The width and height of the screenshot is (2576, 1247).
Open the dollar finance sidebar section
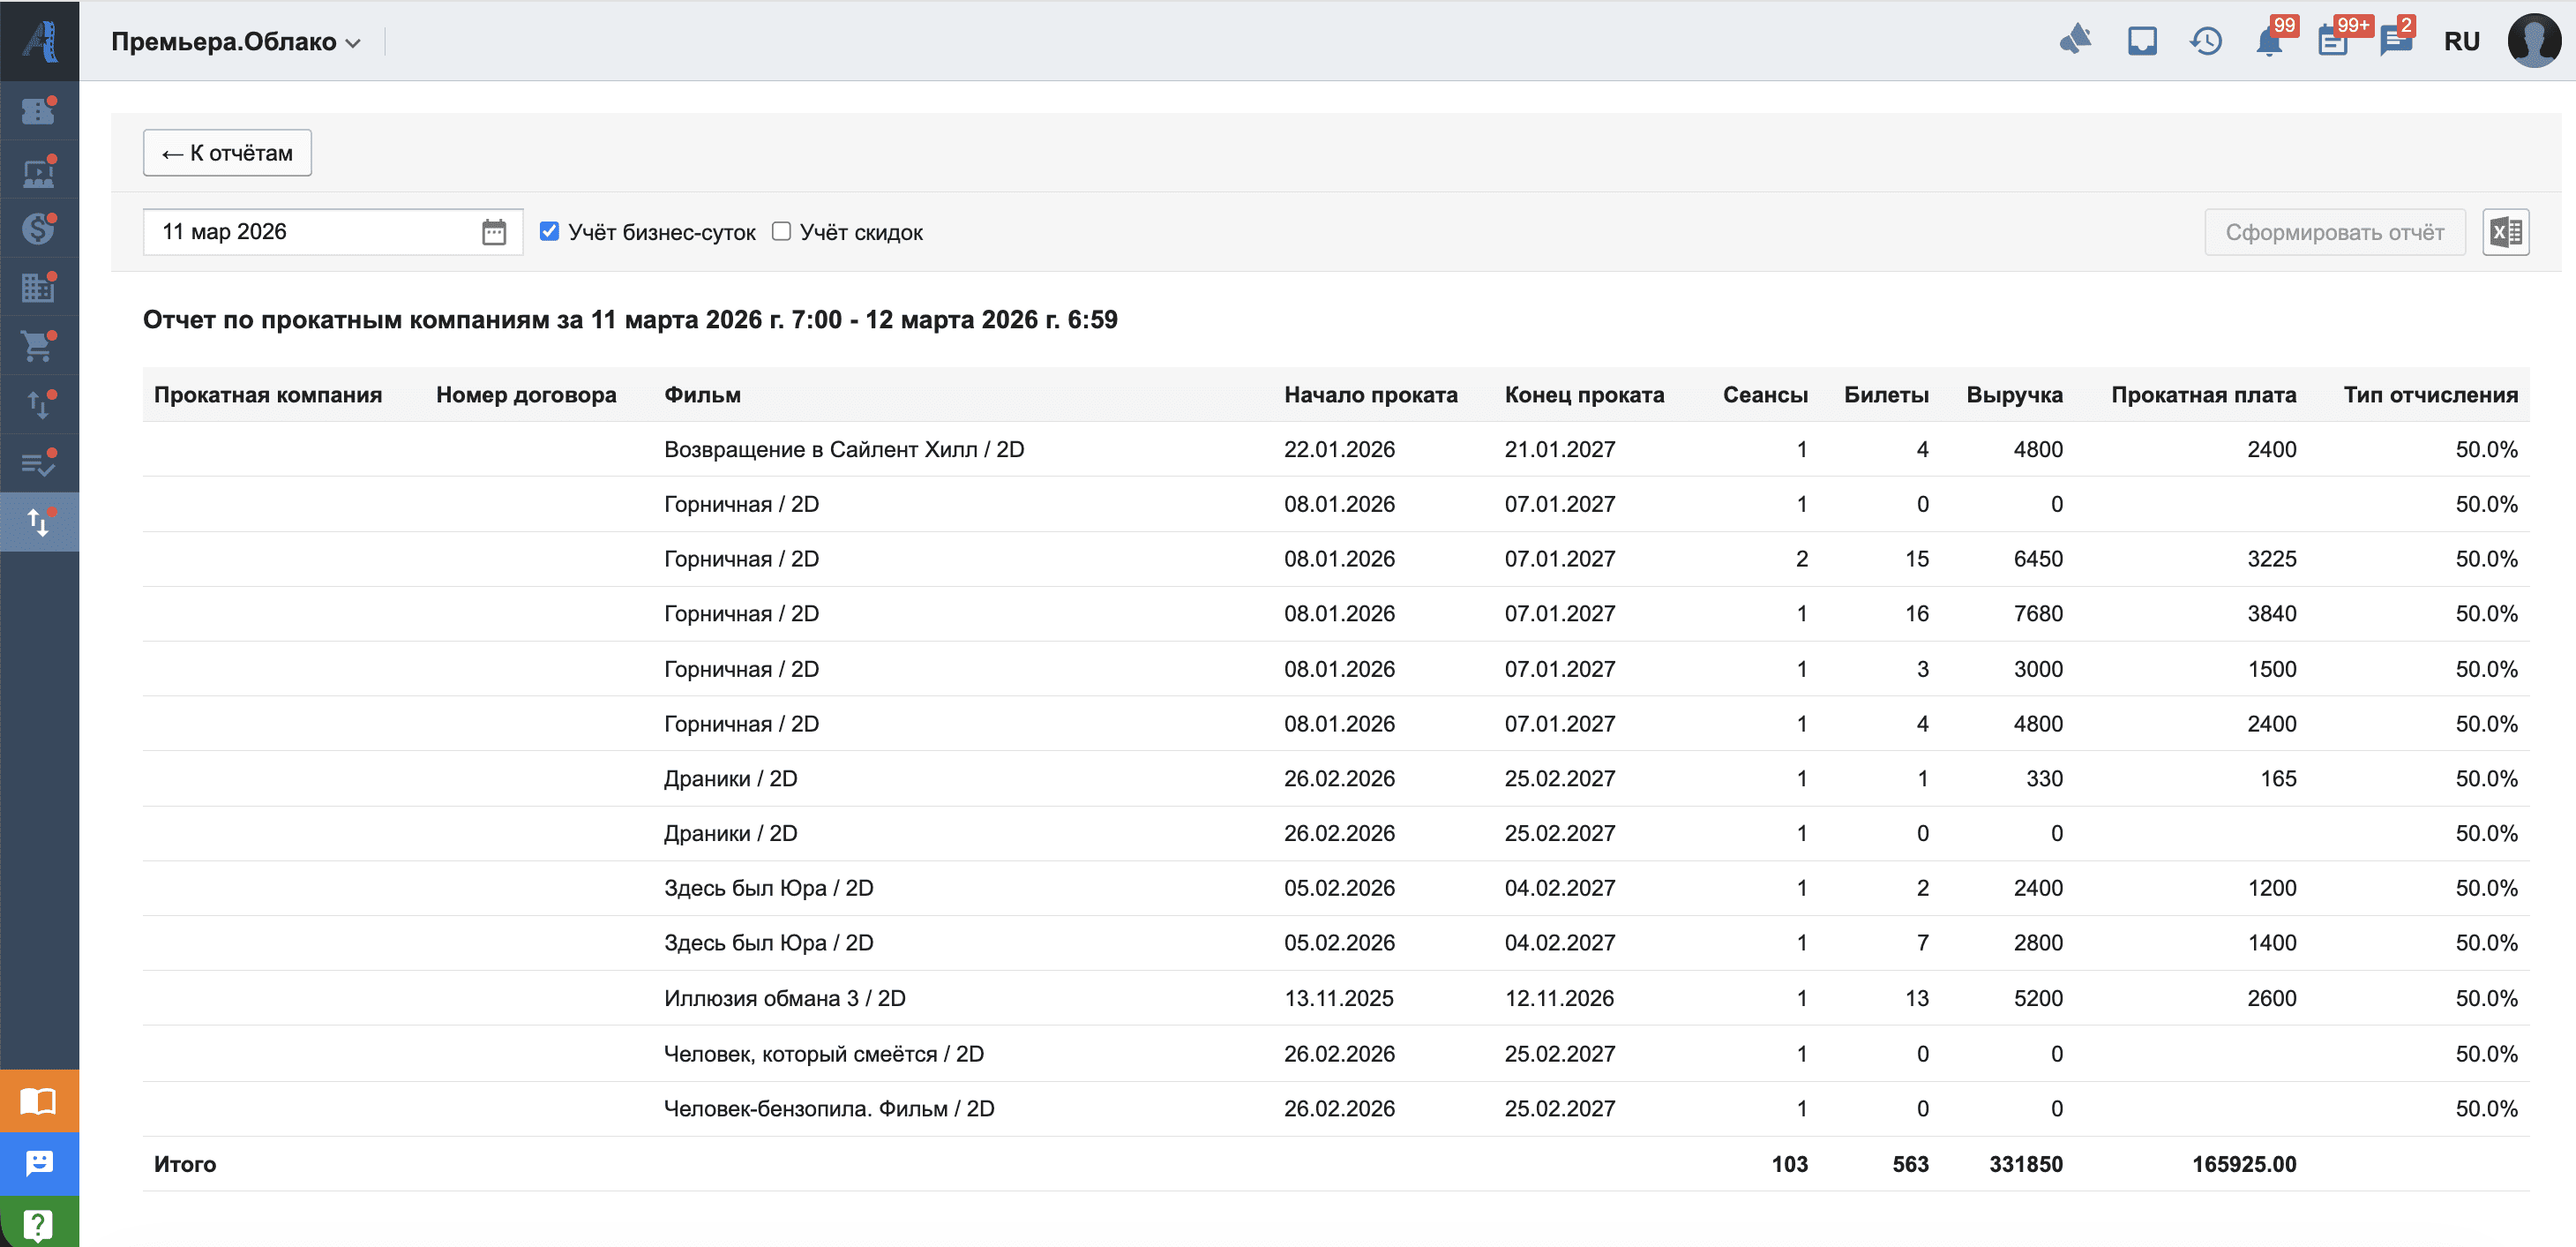[38, 229]
